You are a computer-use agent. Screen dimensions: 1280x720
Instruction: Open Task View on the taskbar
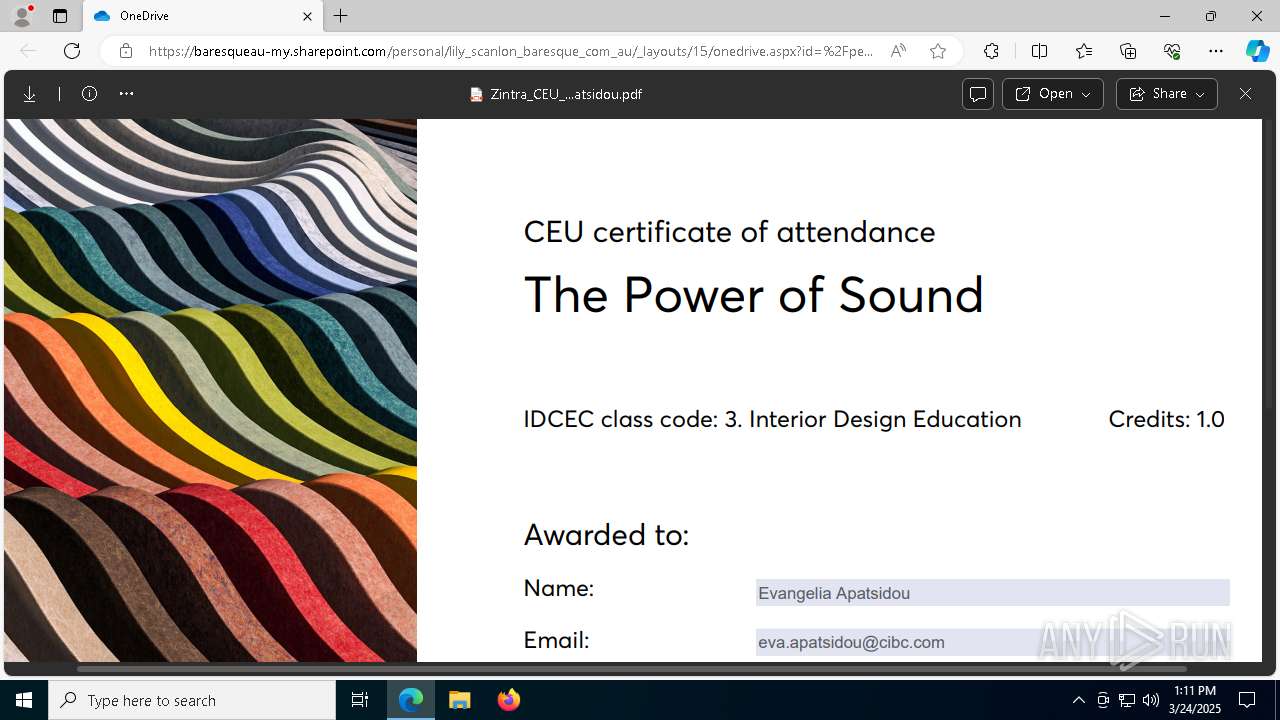point(360,700)
